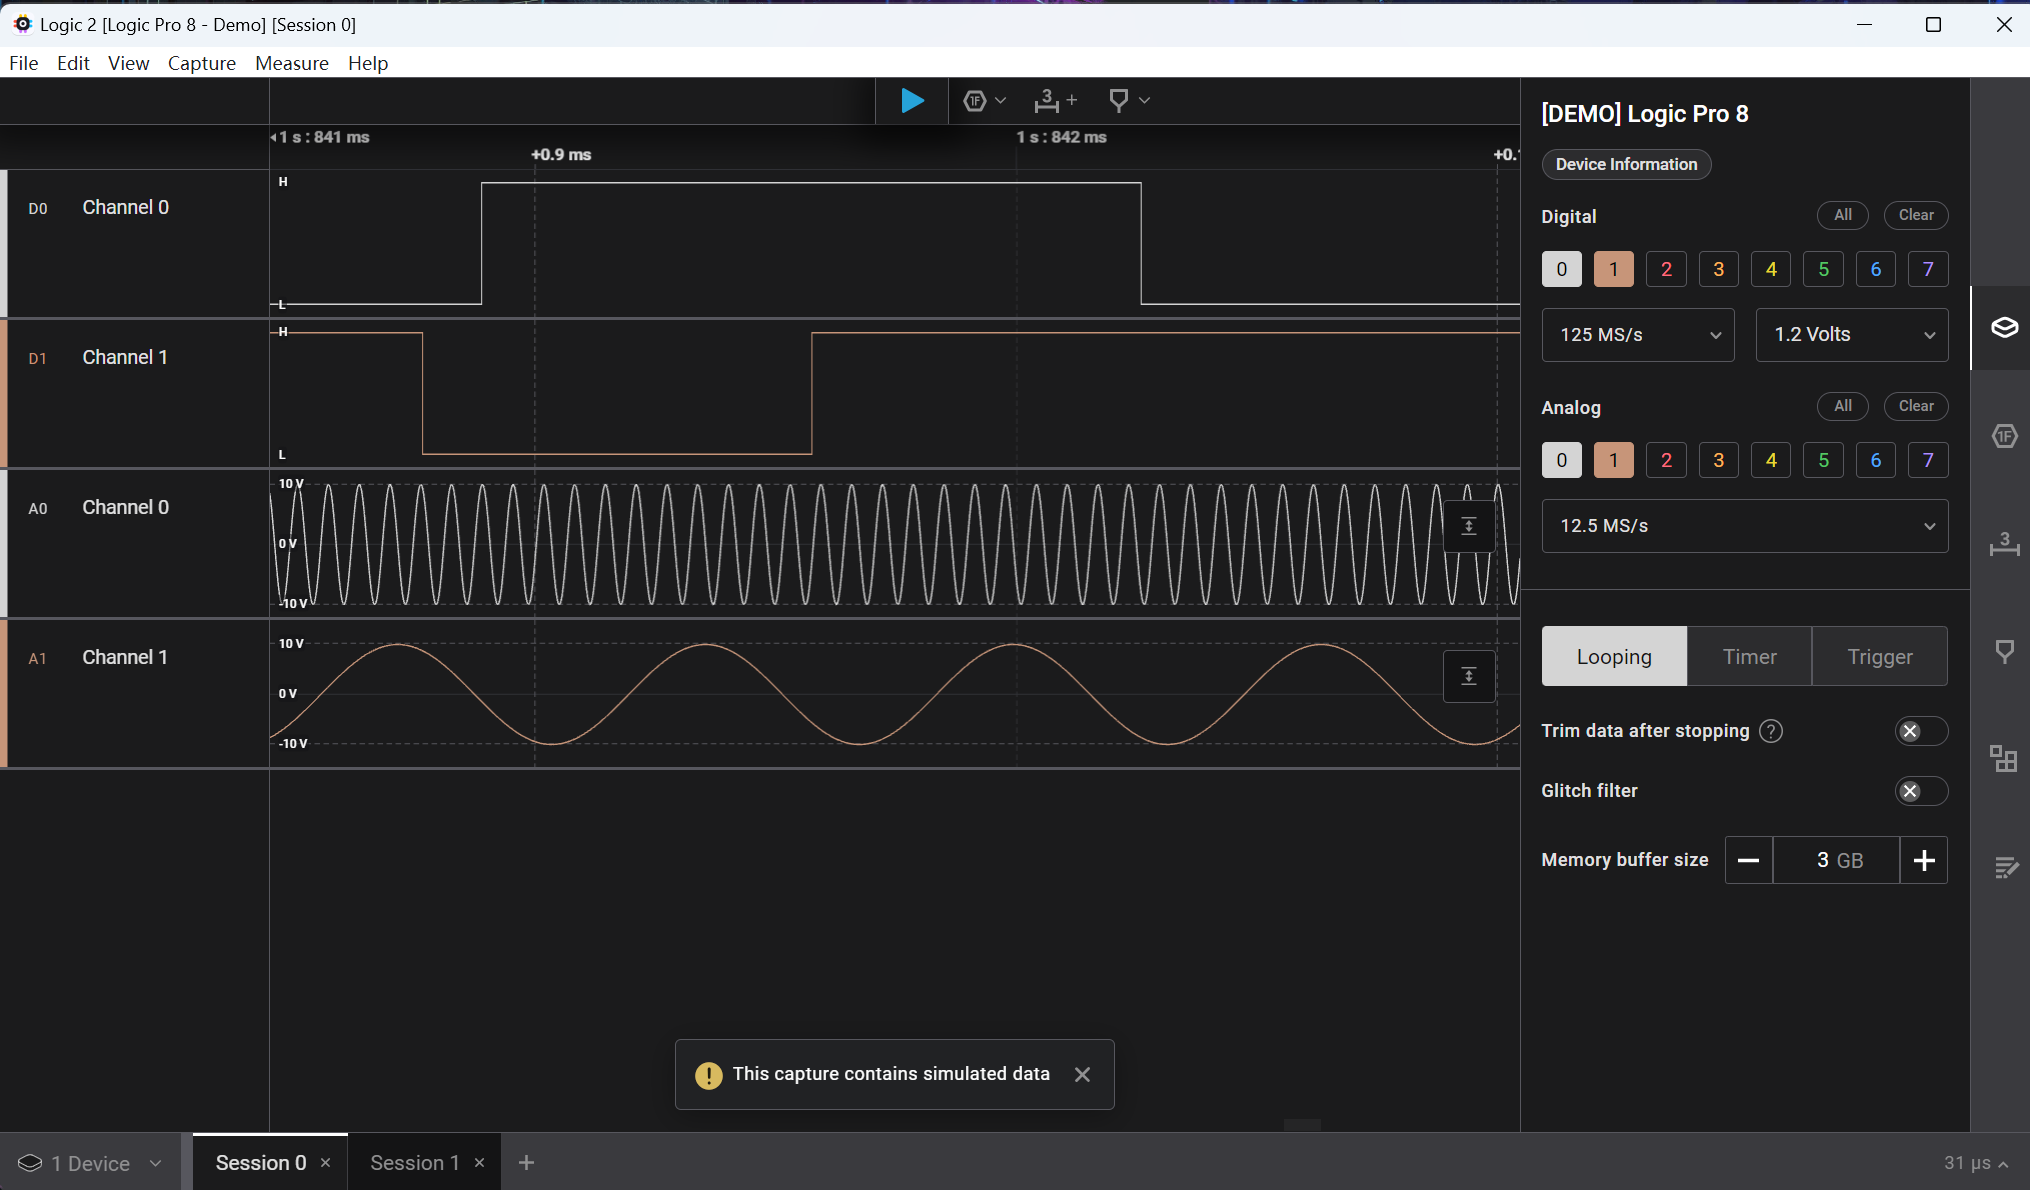The width and height of the screenshot is (2030, 1190).
Task: Expand the 1 Device dropdown
Action: 155,1163
